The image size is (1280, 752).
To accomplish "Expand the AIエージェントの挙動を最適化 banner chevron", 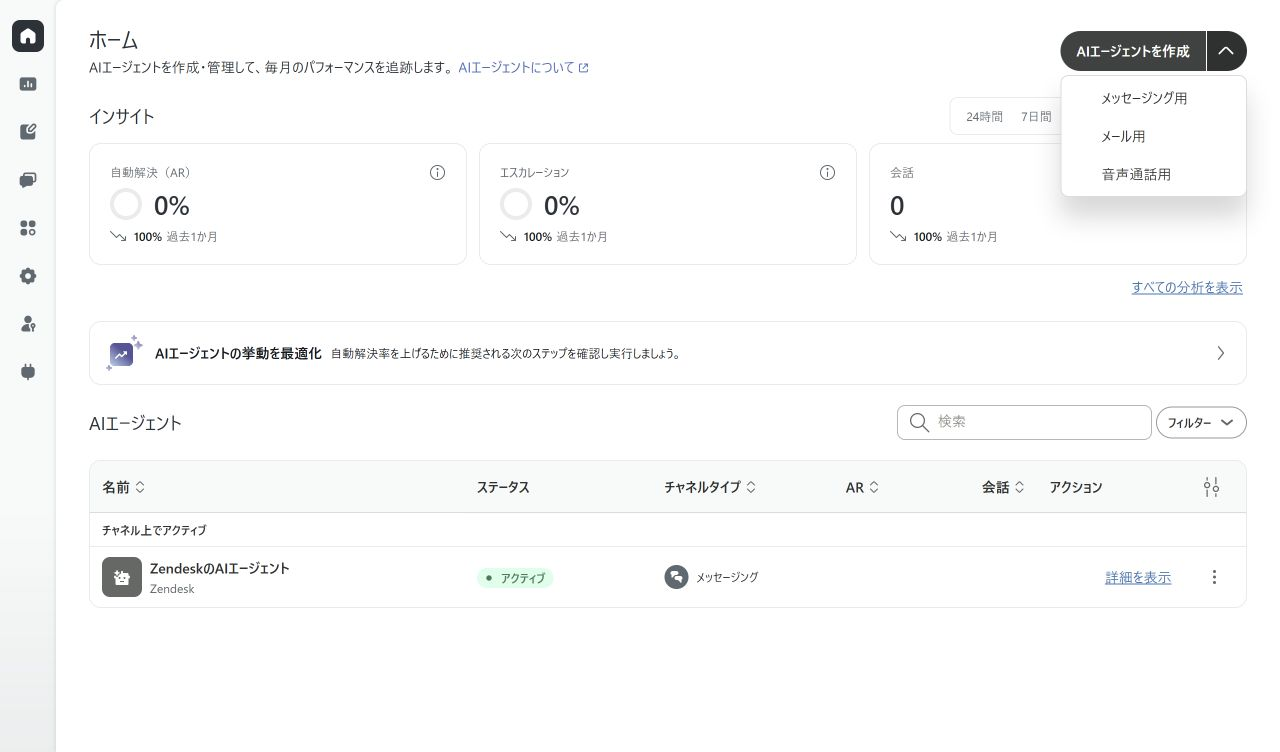I will 1220,353.
